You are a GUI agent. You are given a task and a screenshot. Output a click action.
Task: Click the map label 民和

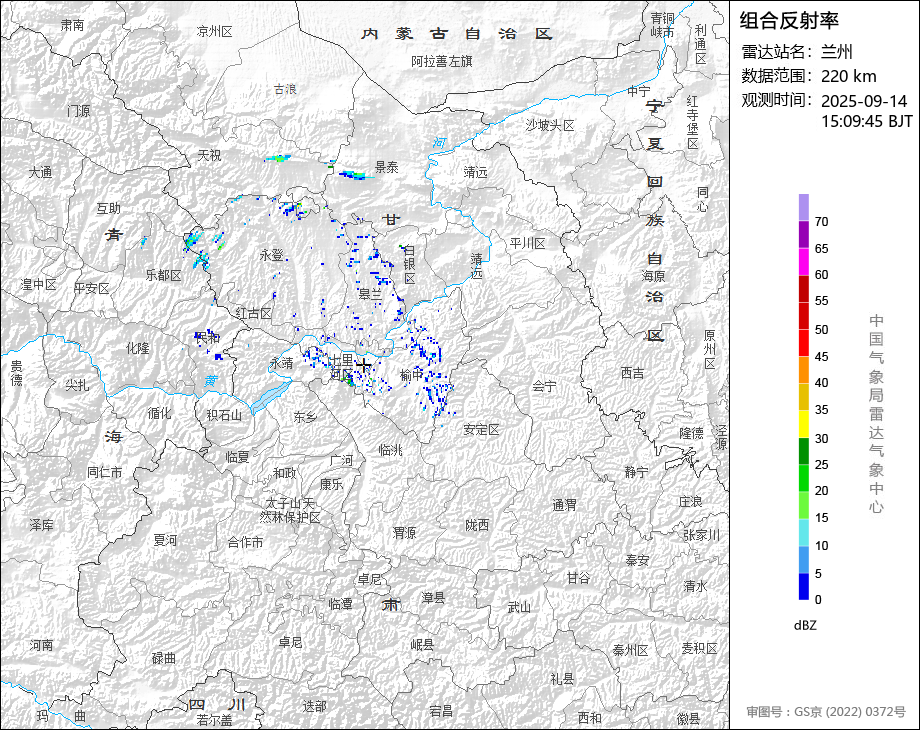(x=208, y=337)
